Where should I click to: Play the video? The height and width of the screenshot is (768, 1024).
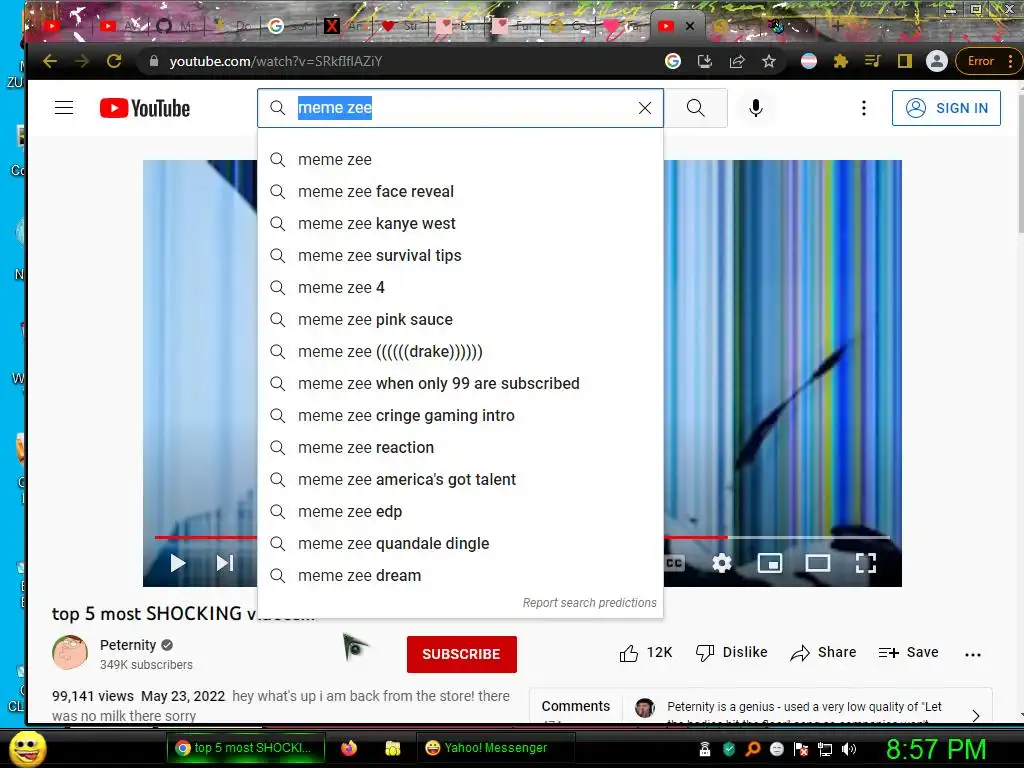click(178, 563)
